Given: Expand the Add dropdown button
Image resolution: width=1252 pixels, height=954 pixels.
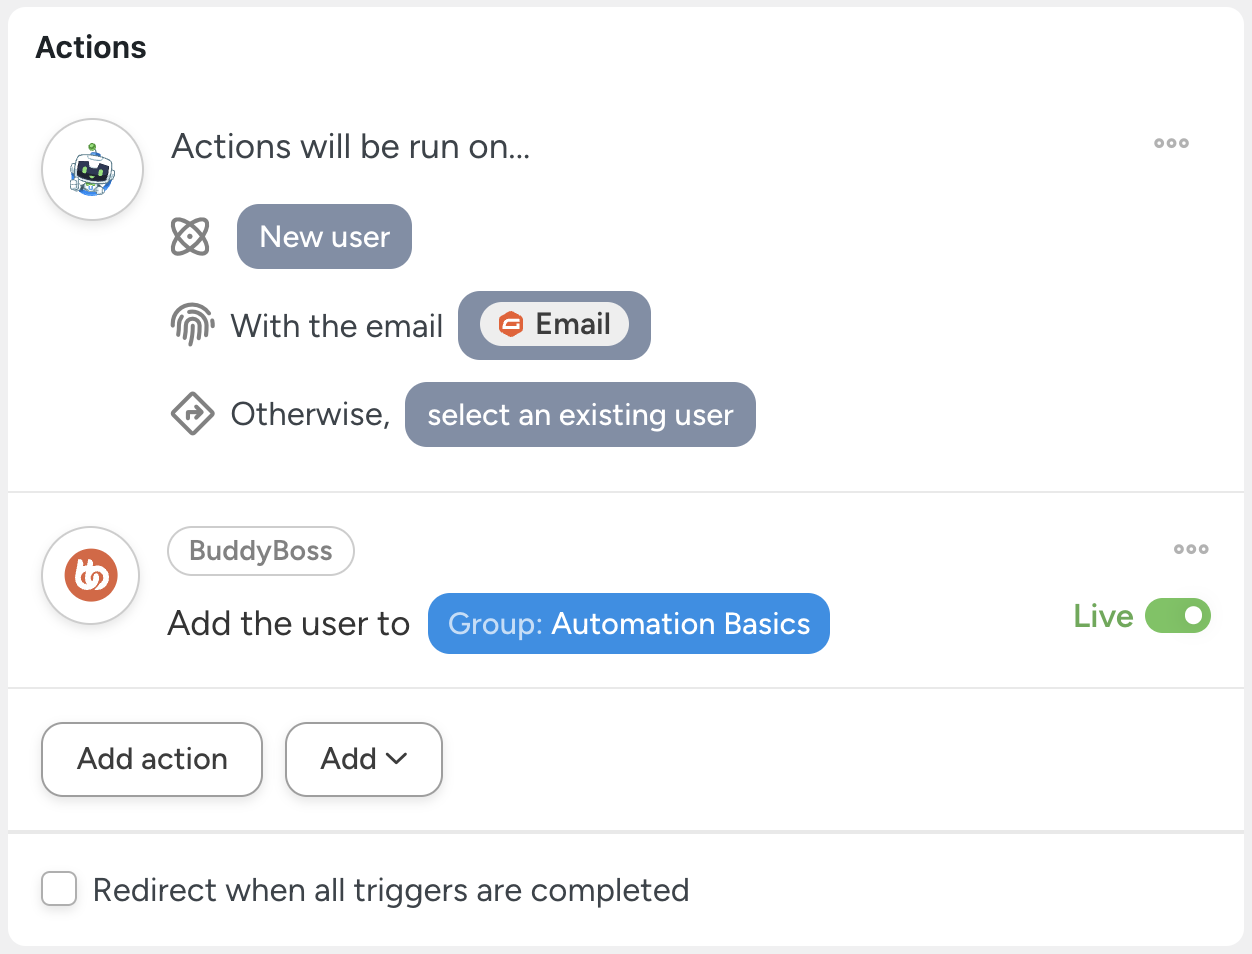Looking at the screenshot, I should point(364,759).
